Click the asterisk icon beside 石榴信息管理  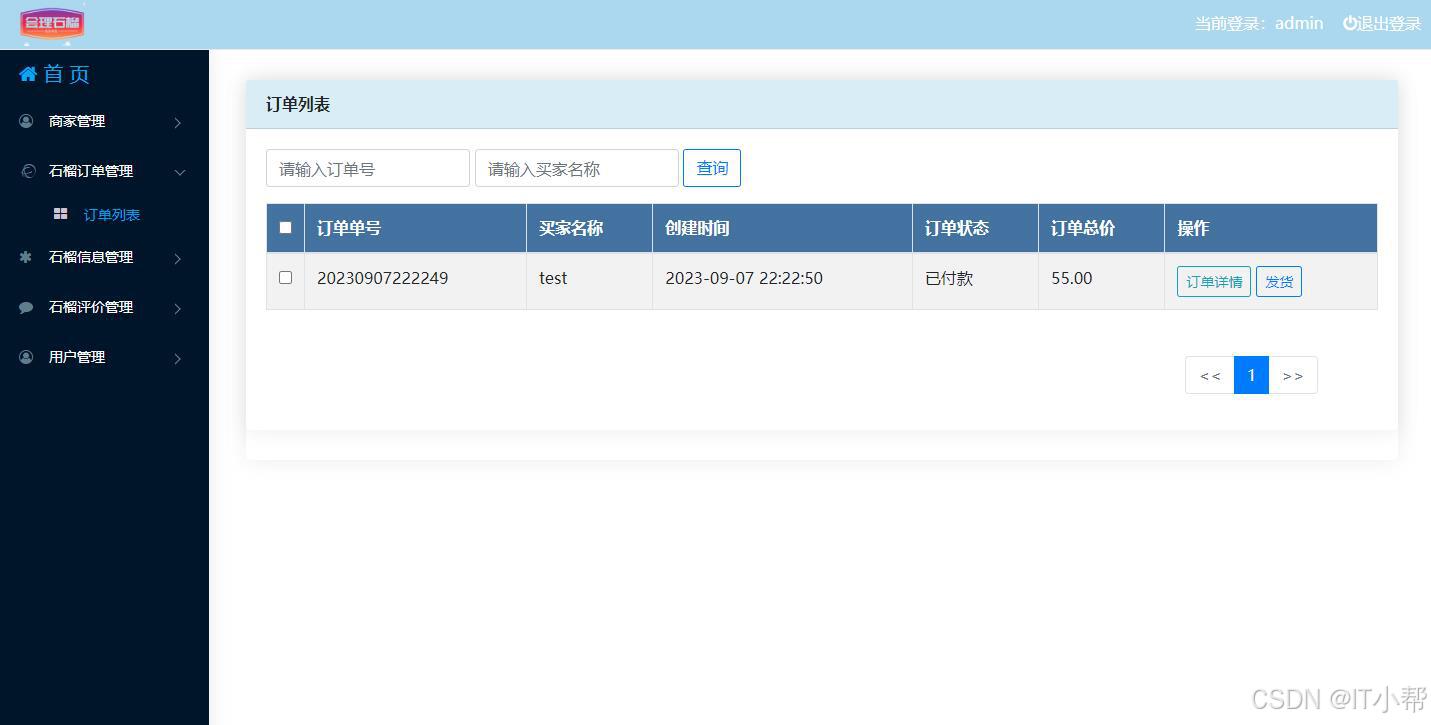(x=26, y=257)
